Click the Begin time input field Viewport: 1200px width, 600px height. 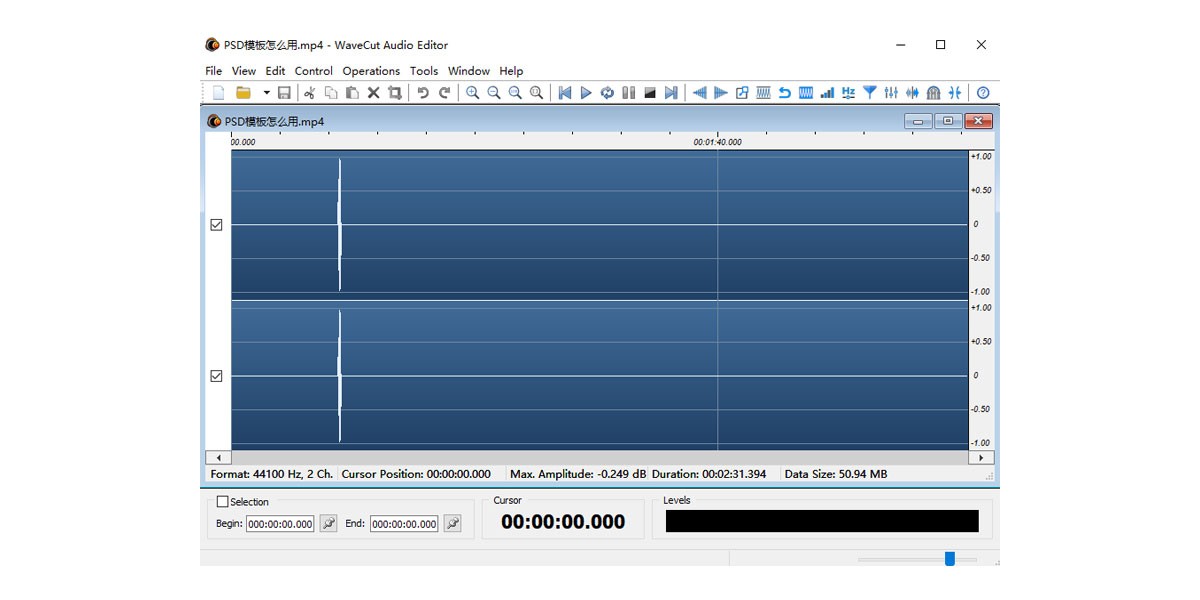pos(280,524)
